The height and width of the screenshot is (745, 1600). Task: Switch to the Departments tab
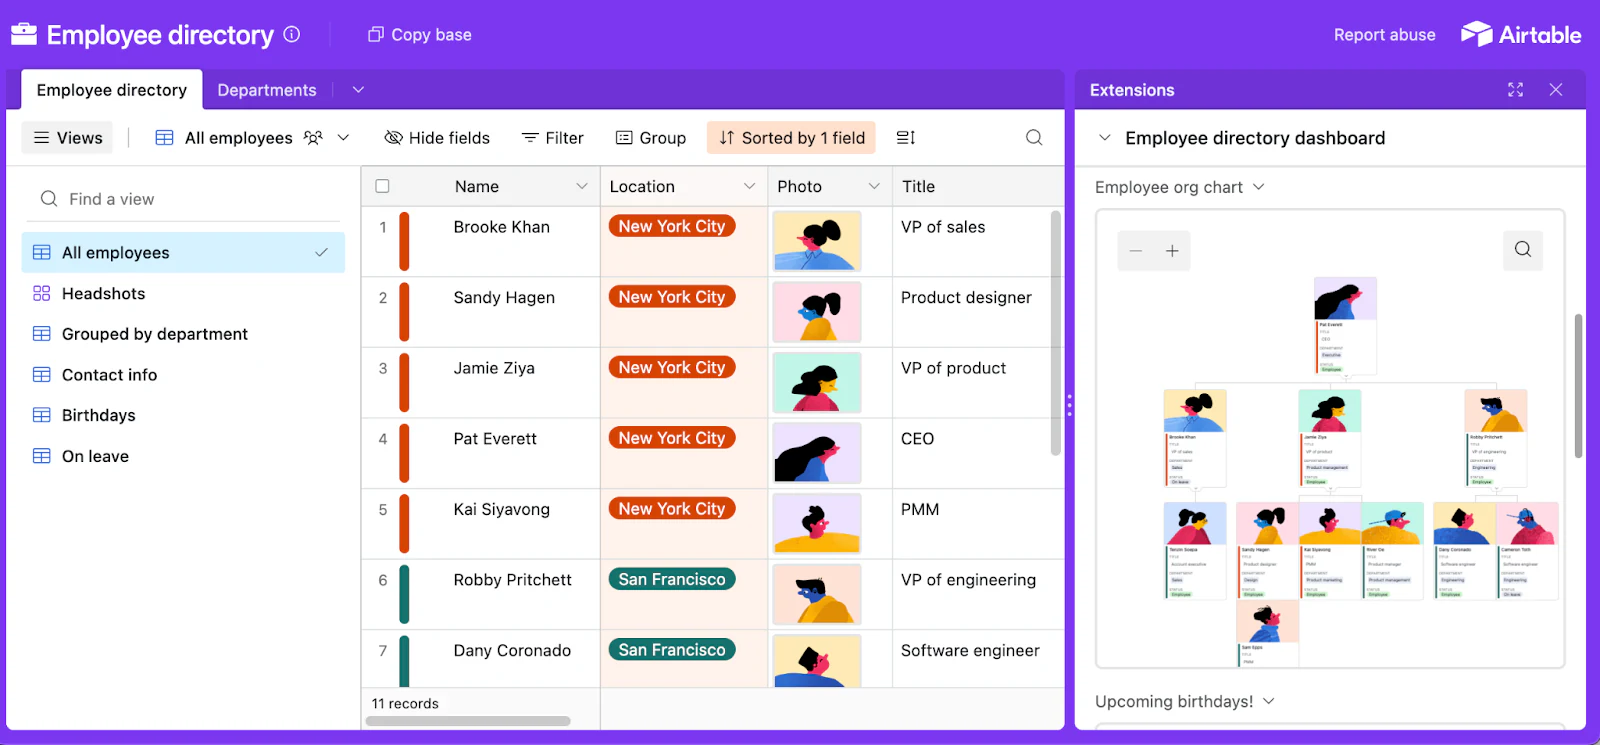(x=267, y=90)
